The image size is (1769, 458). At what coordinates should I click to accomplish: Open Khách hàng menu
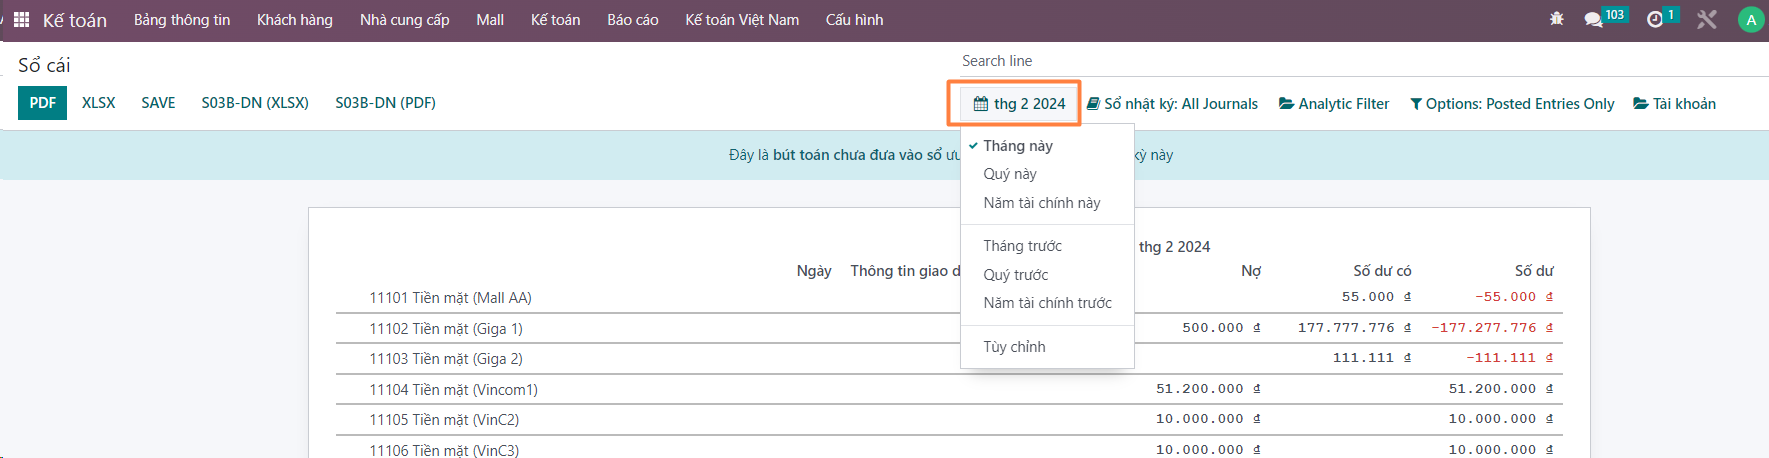295,20
